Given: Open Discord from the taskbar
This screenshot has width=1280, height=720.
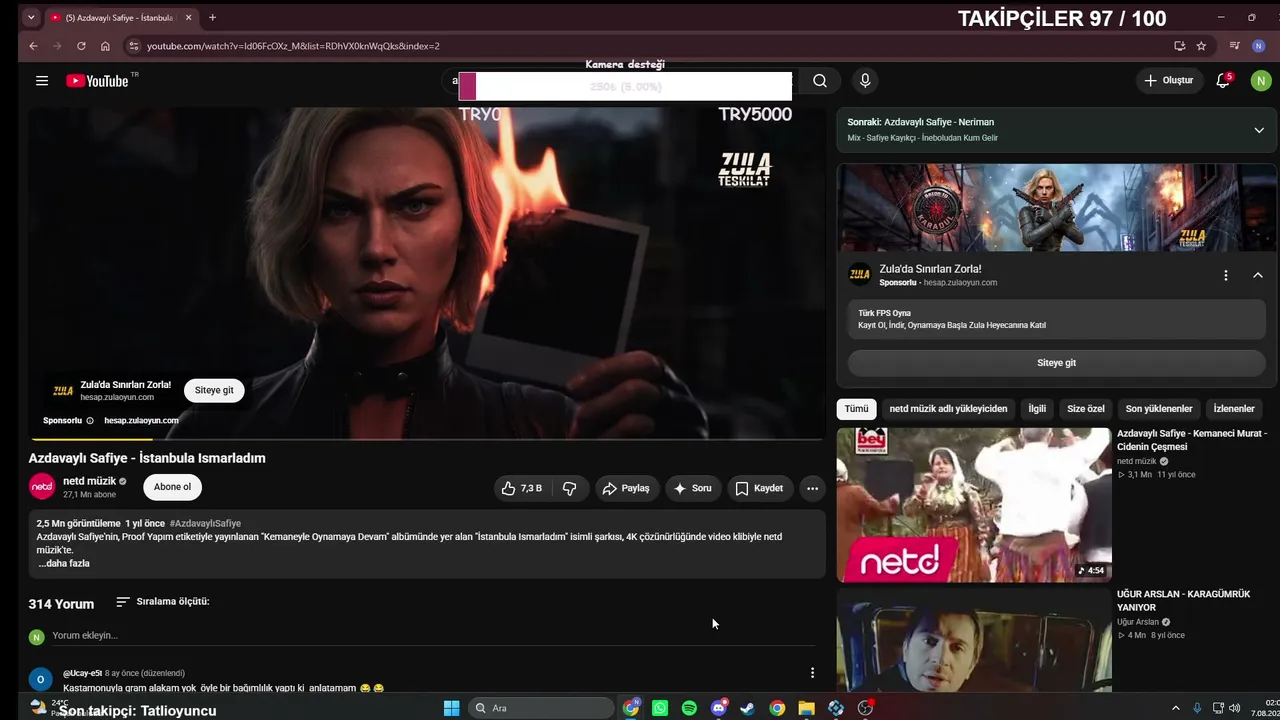Looking at the screenshot, I should [718, 708].
